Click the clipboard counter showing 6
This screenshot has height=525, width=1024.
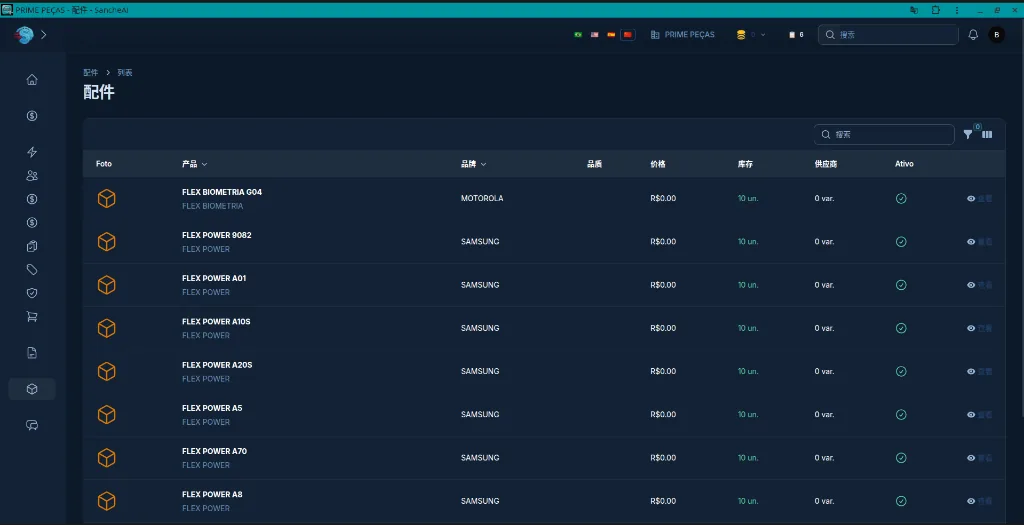796,35
